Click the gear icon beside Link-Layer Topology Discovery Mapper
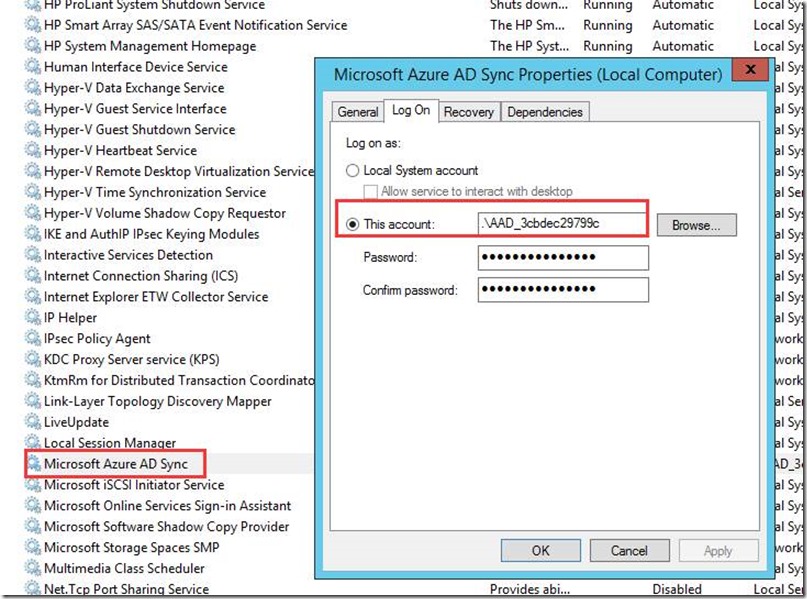The height and width of the screenshot is (599, 807). 32,401
